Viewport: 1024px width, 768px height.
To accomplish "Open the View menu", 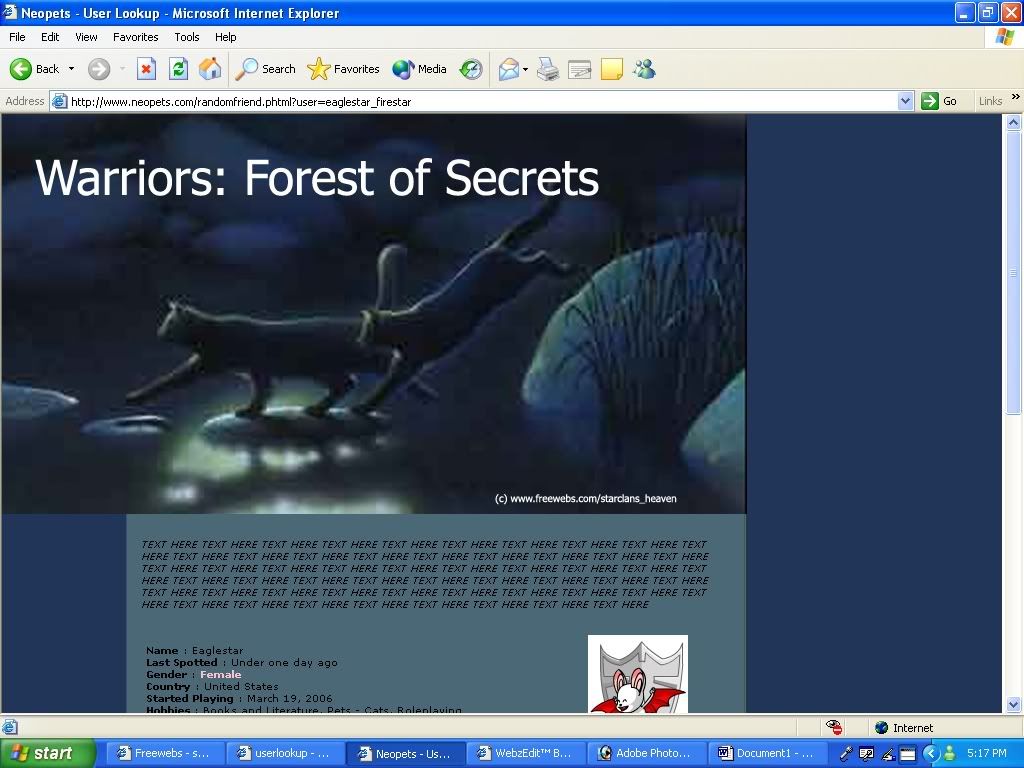I will click(x=86, y=37).
